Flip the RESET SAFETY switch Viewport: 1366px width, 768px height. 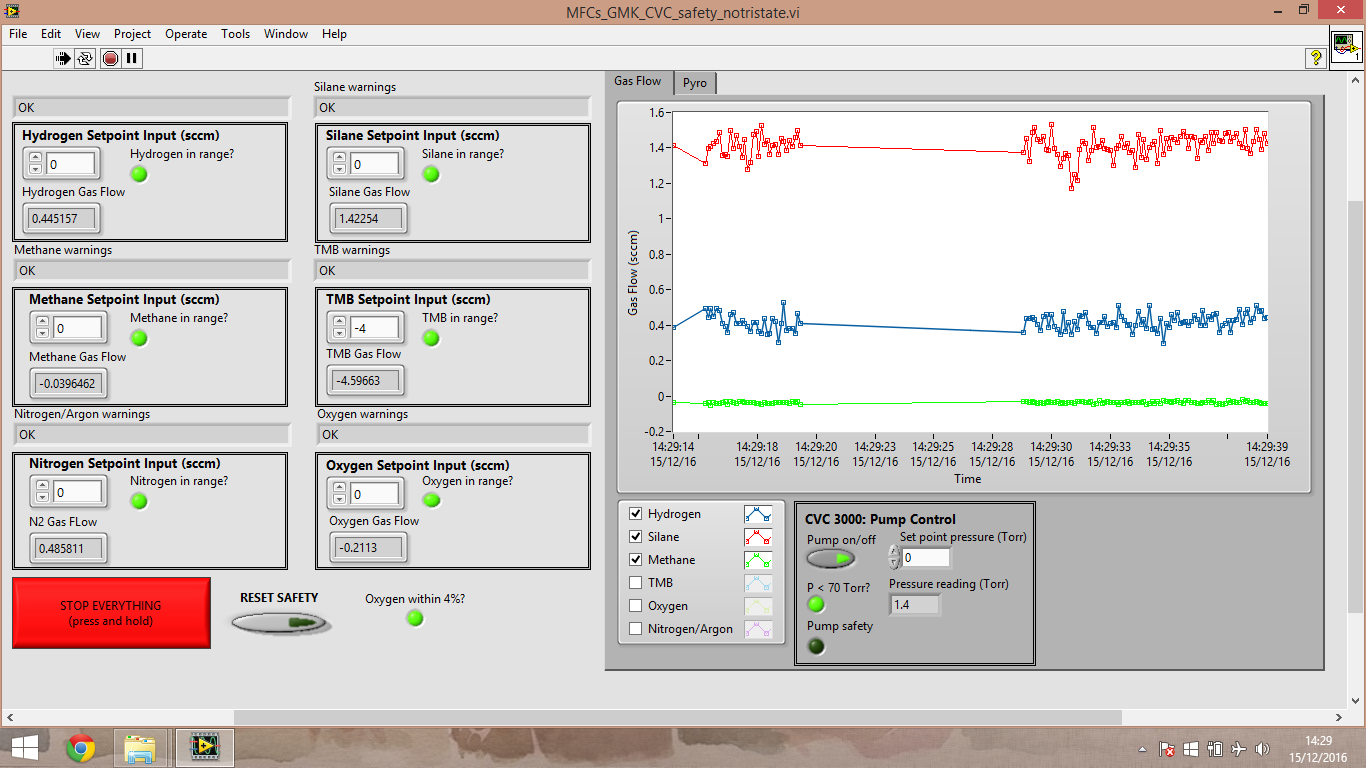click(281, 623)
